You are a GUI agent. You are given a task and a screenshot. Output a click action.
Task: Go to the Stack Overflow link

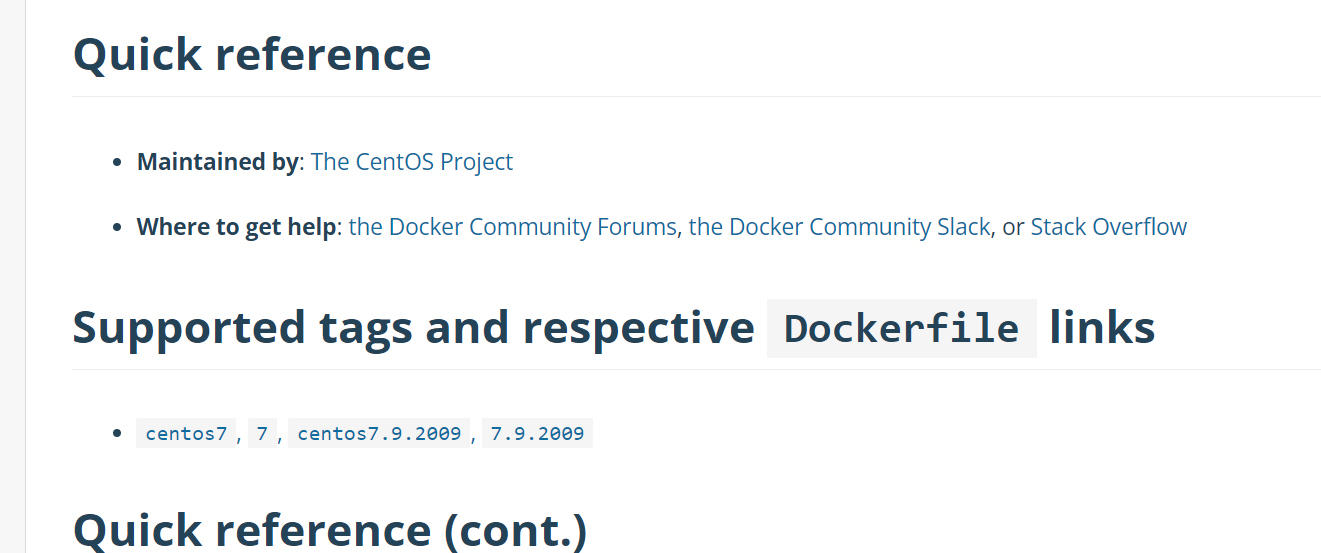click(1108, 227)
